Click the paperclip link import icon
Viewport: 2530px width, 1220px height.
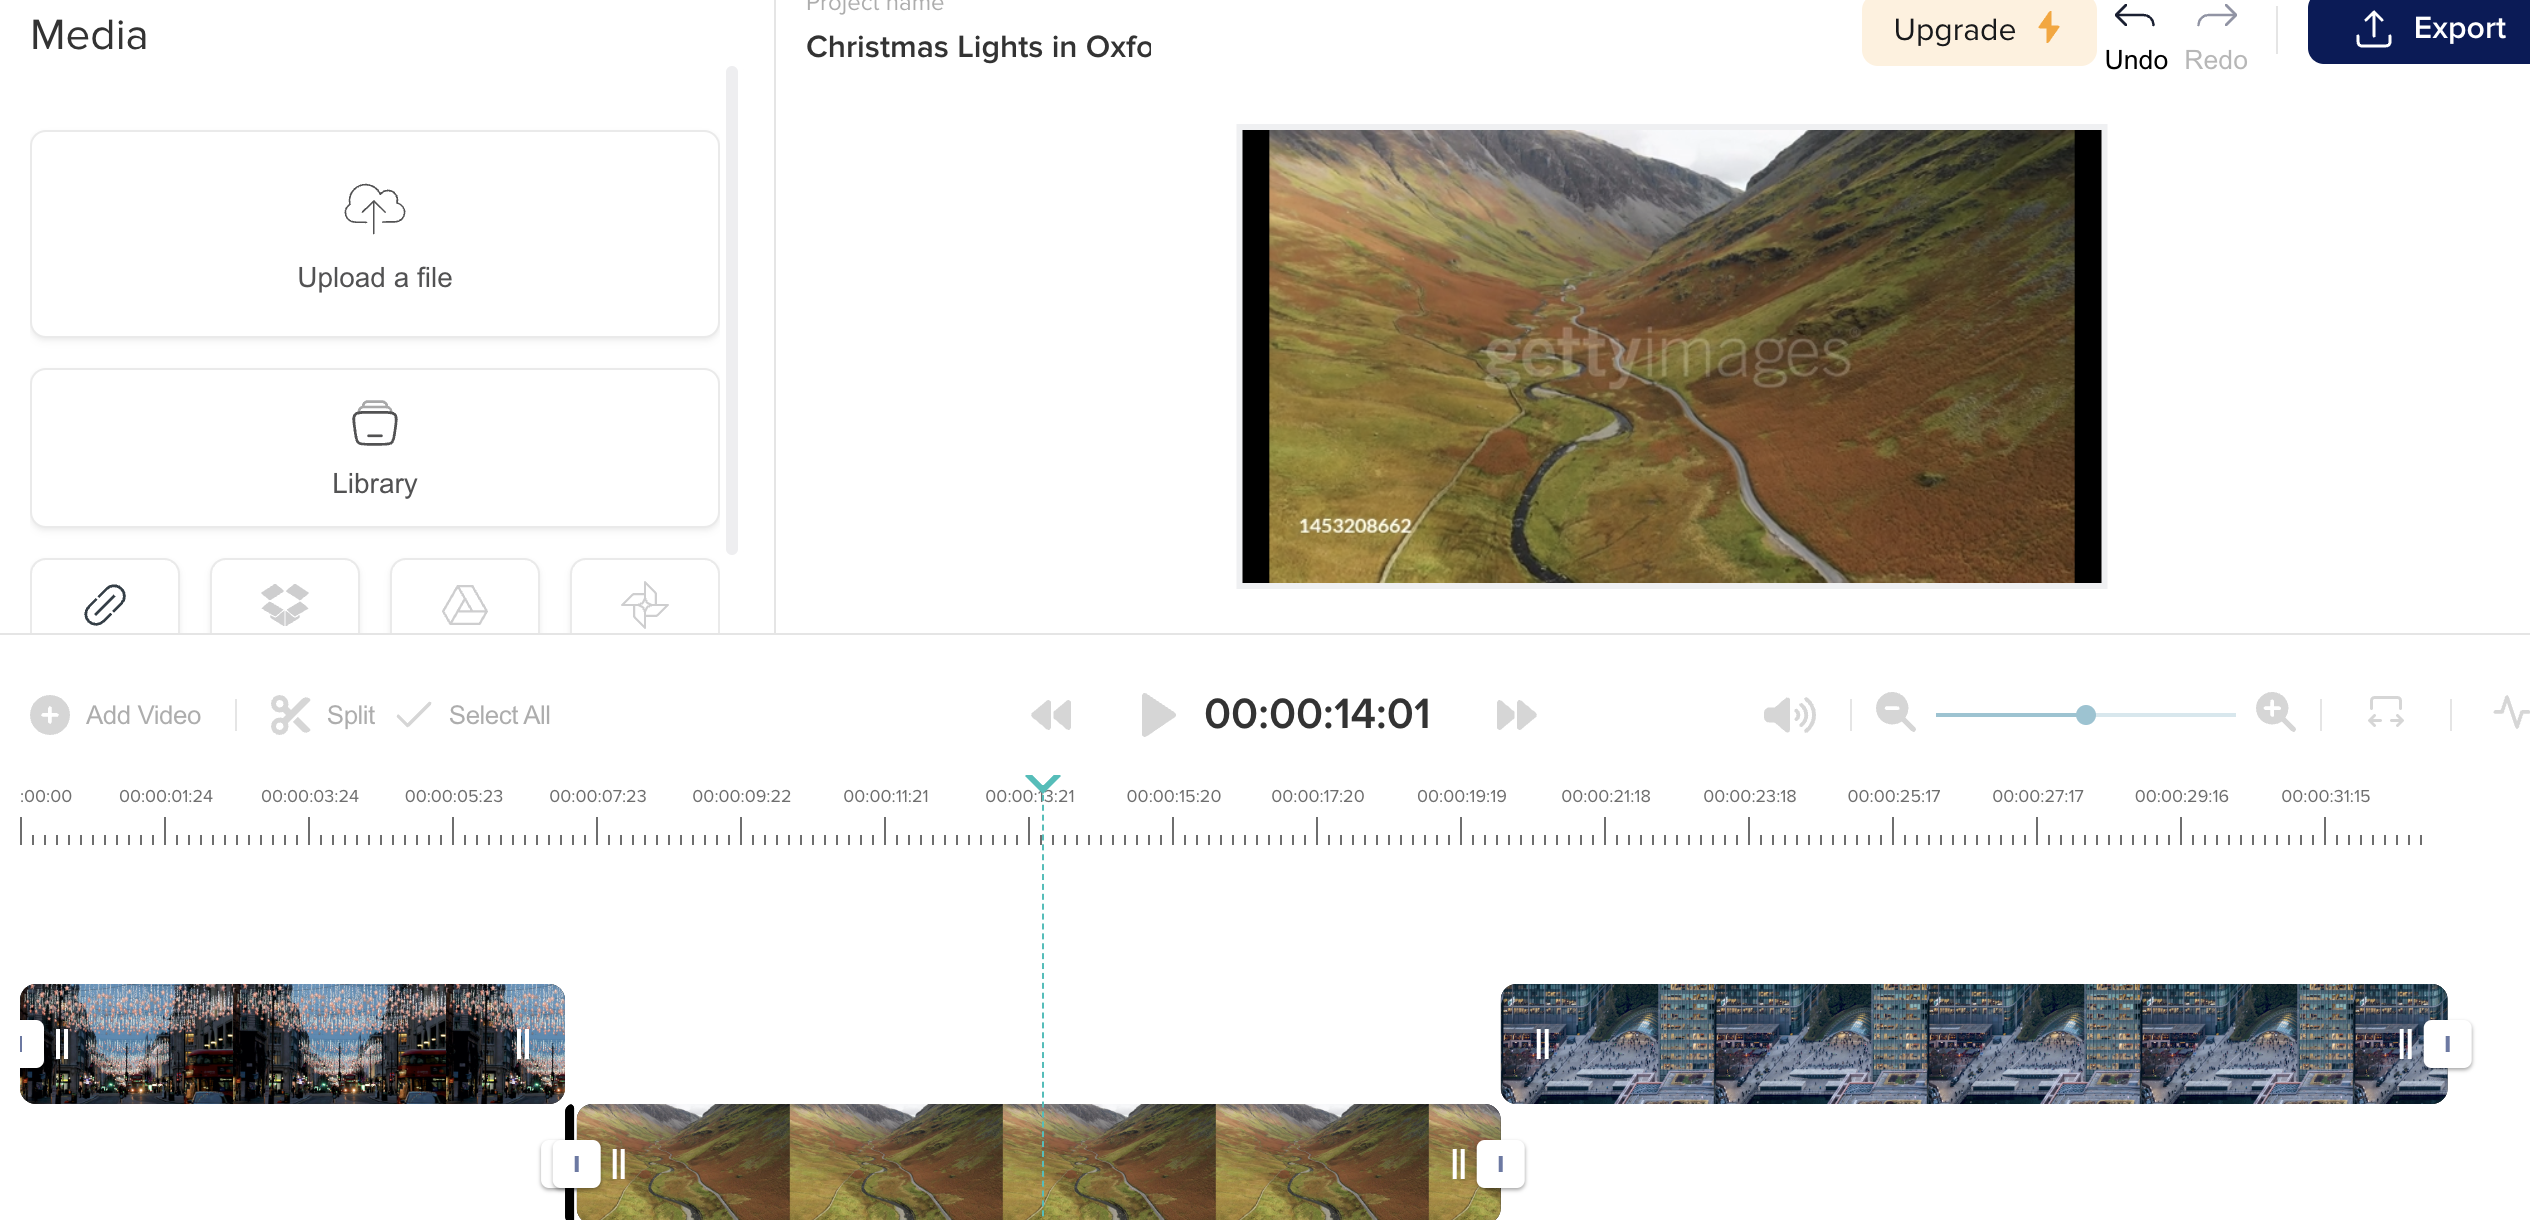click(x=105, y=604)
